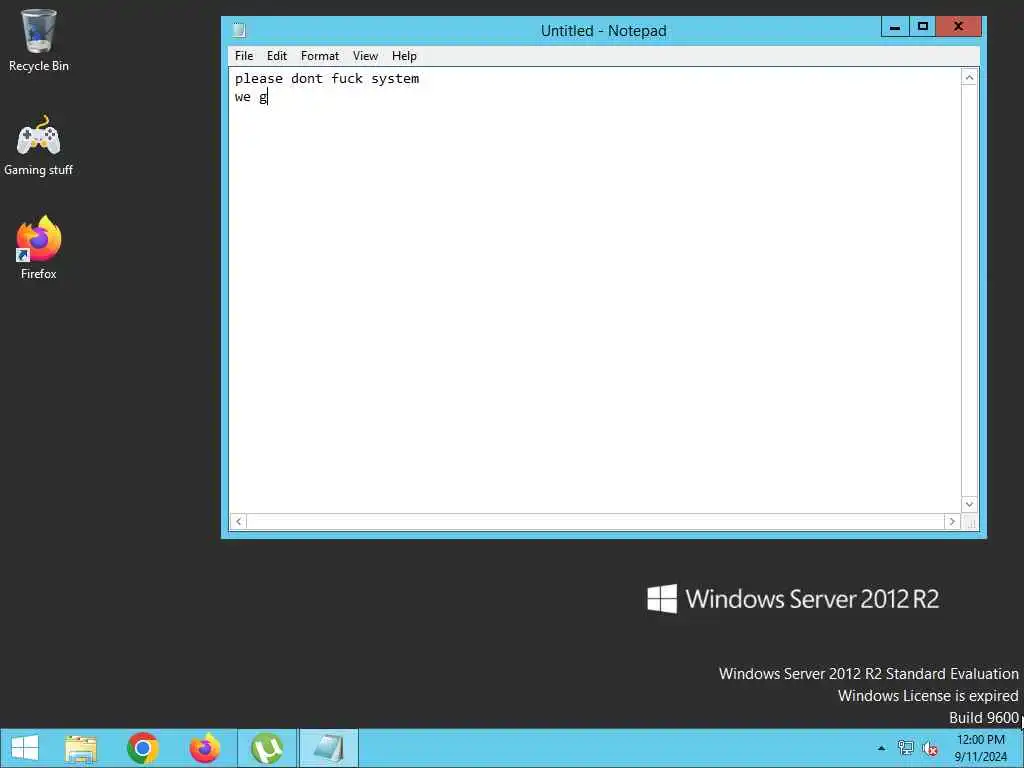1024x768 pixels.
Task: Open the Help menu in Notepad
Action: coord(404,56)
